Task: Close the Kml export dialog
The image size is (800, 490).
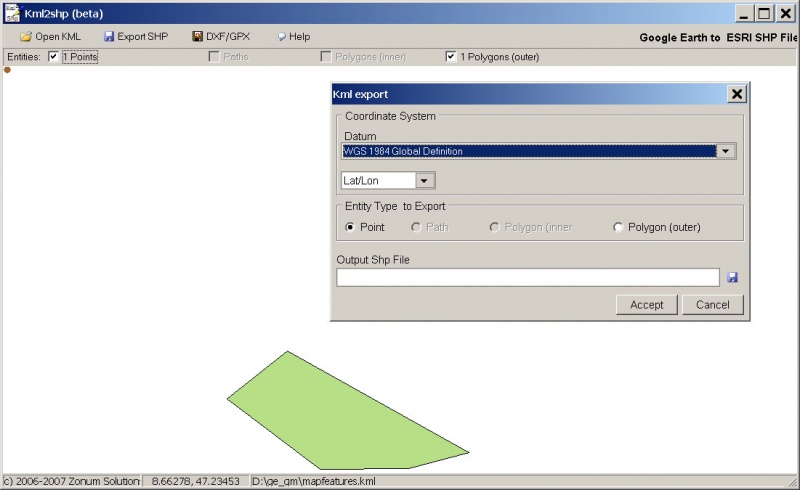Action: 737,94
